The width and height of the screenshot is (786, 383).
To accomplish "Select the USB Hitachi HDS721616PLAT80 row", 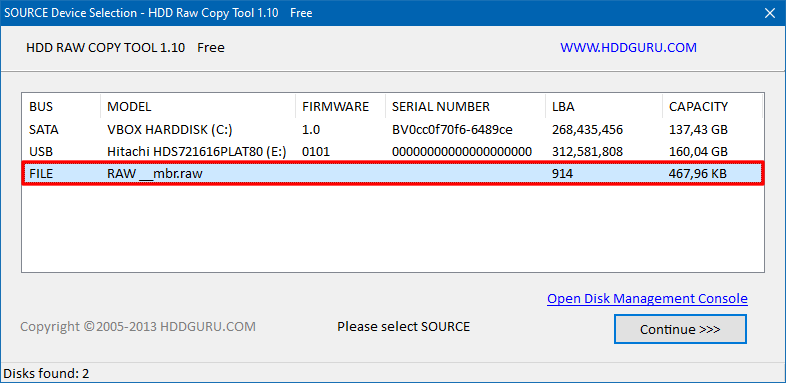I will tap(392, 151).
